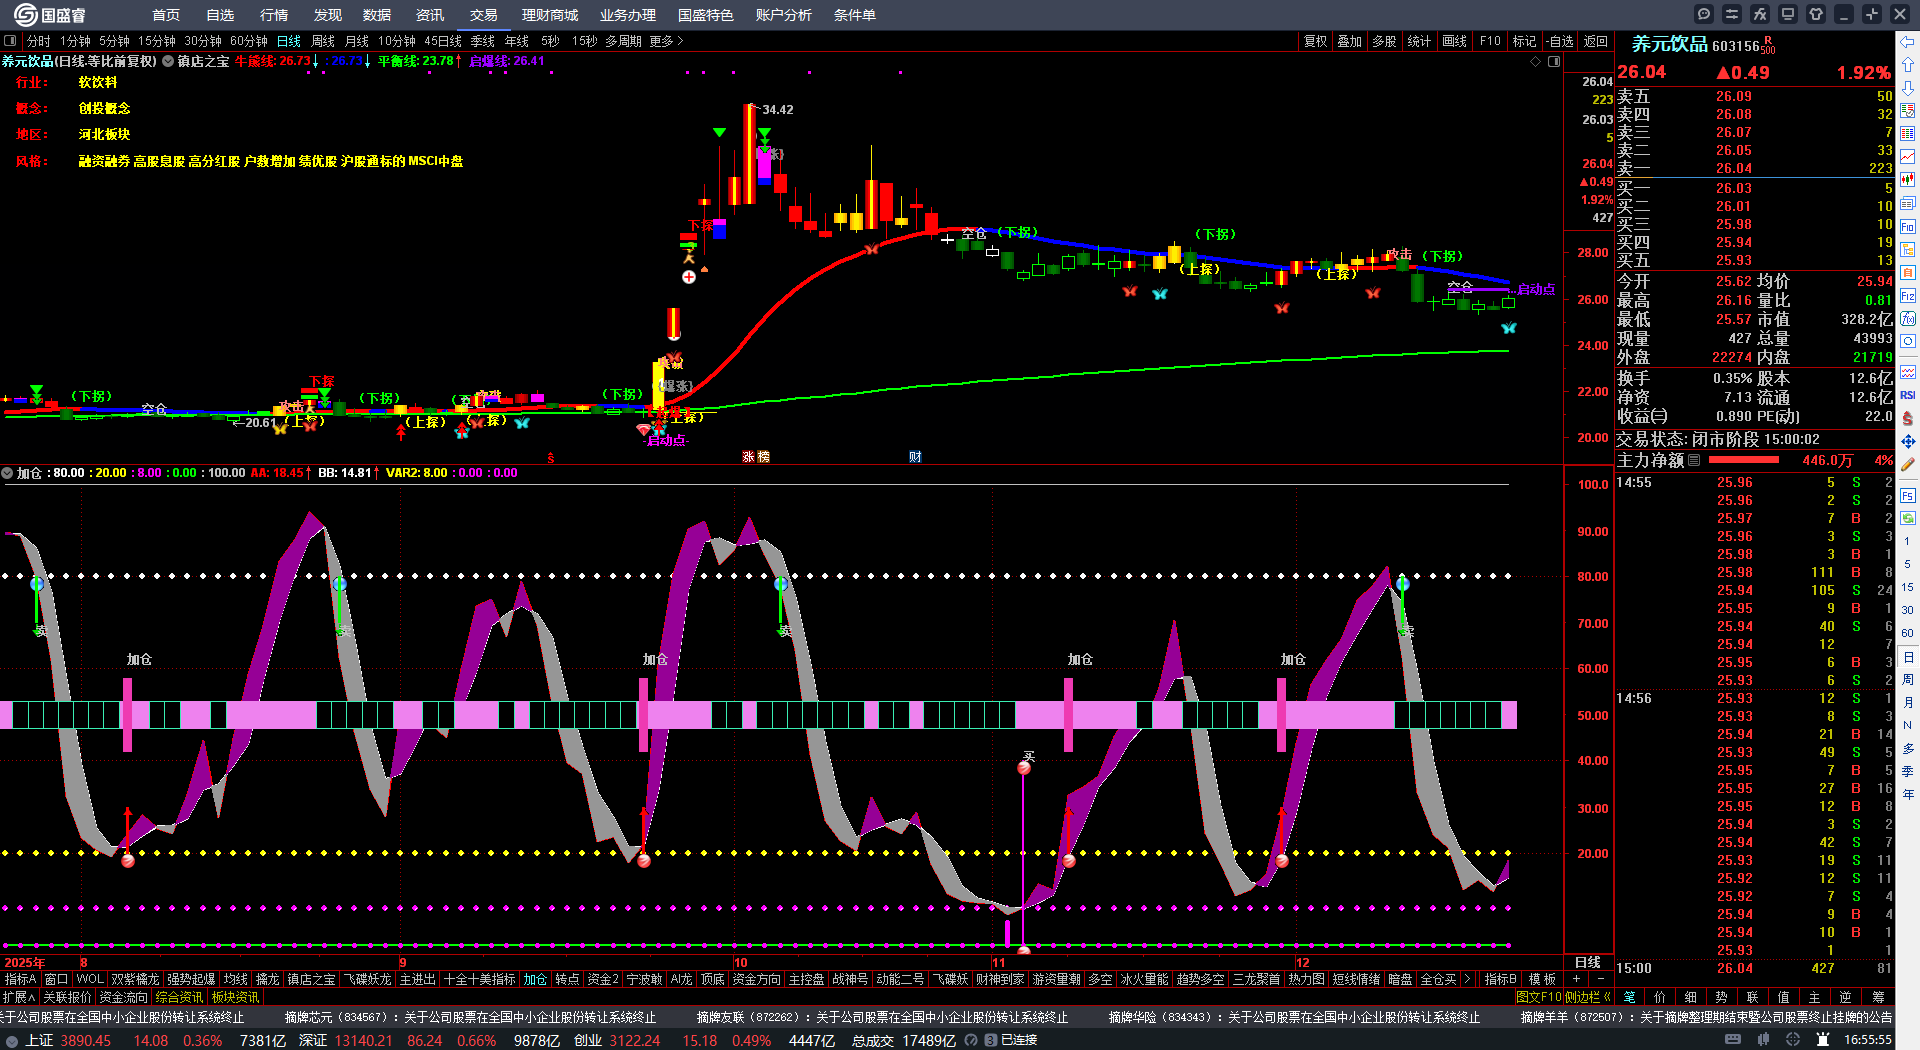Click the minus zoom-out button

[1601, 979]
